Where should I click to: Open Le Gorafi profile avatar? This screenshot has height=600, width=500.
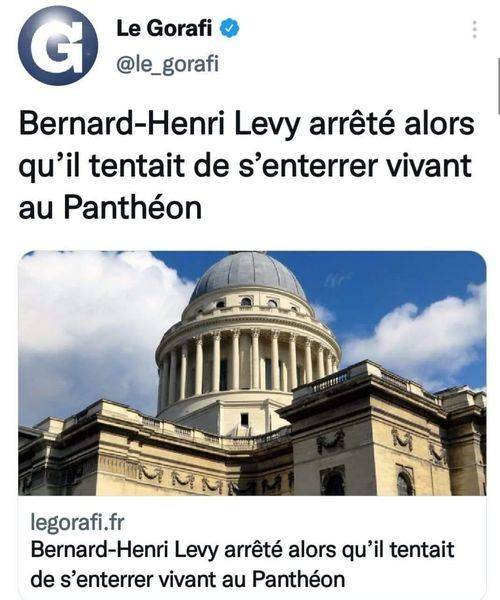(58, 46)
